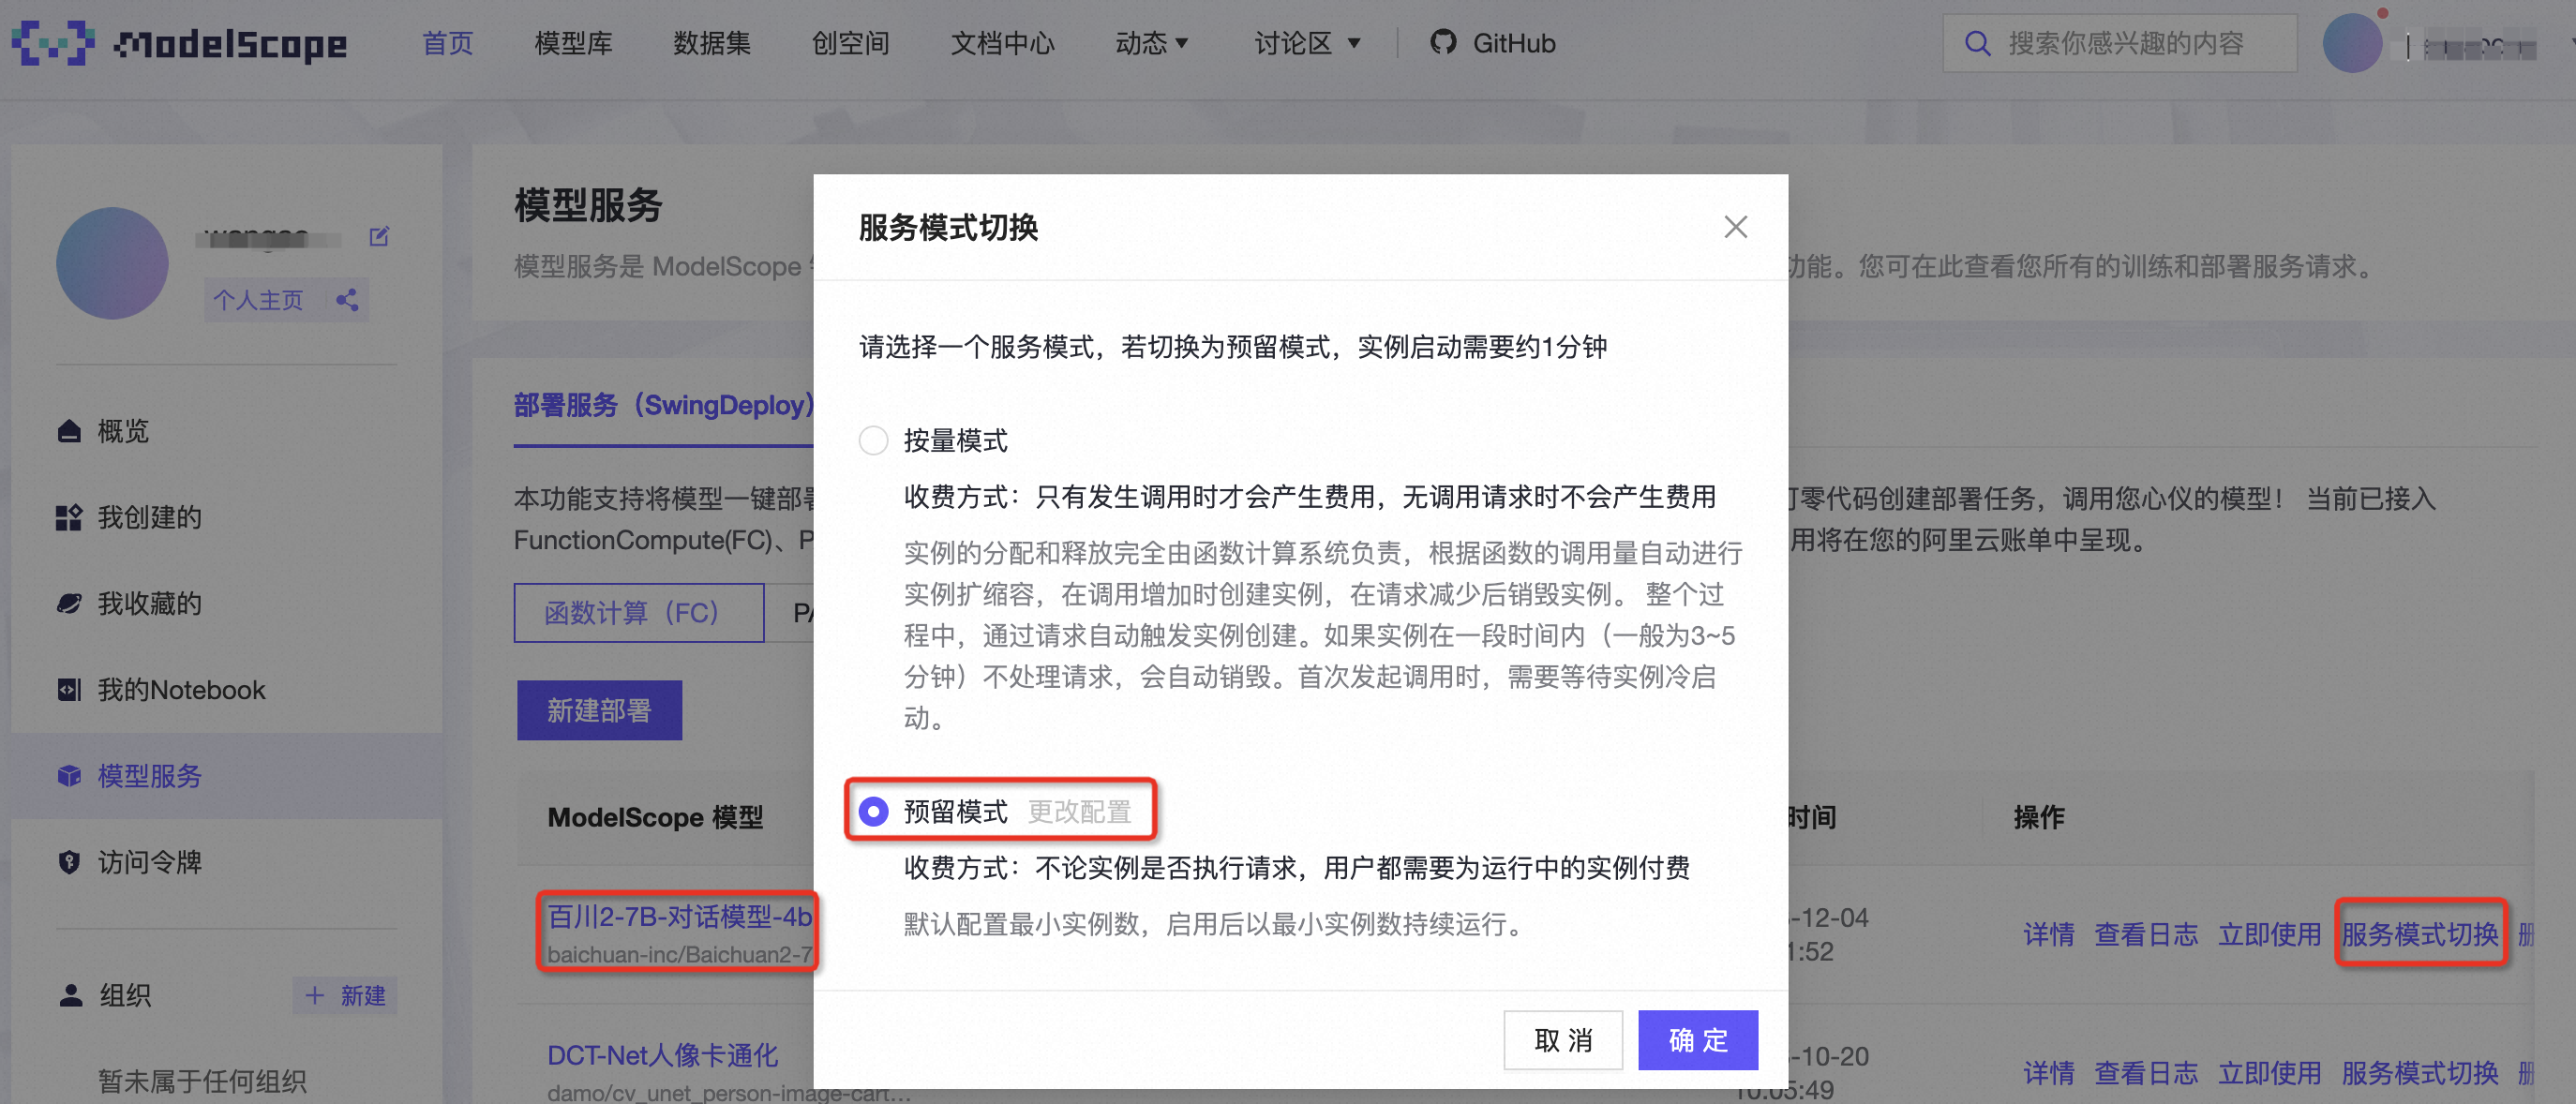The height and width of the screenshot is (1104, 2576).
Task: Click 更改配置 link beside 预留模式
Action: (x=1079, y=811)
